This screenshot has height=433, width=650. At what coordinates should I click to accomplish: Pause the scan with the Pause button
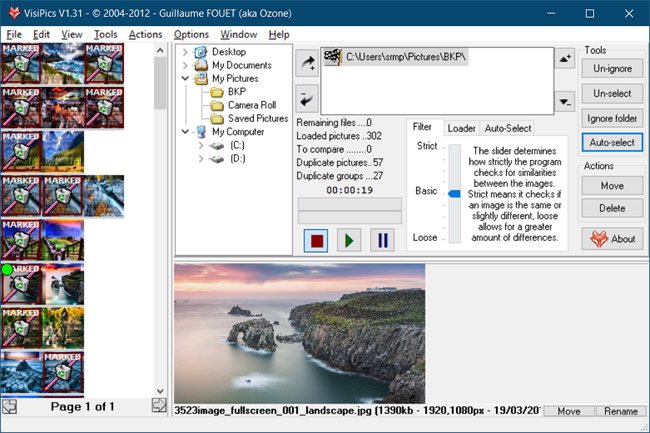pyautogui.click(x=382, y=240)
